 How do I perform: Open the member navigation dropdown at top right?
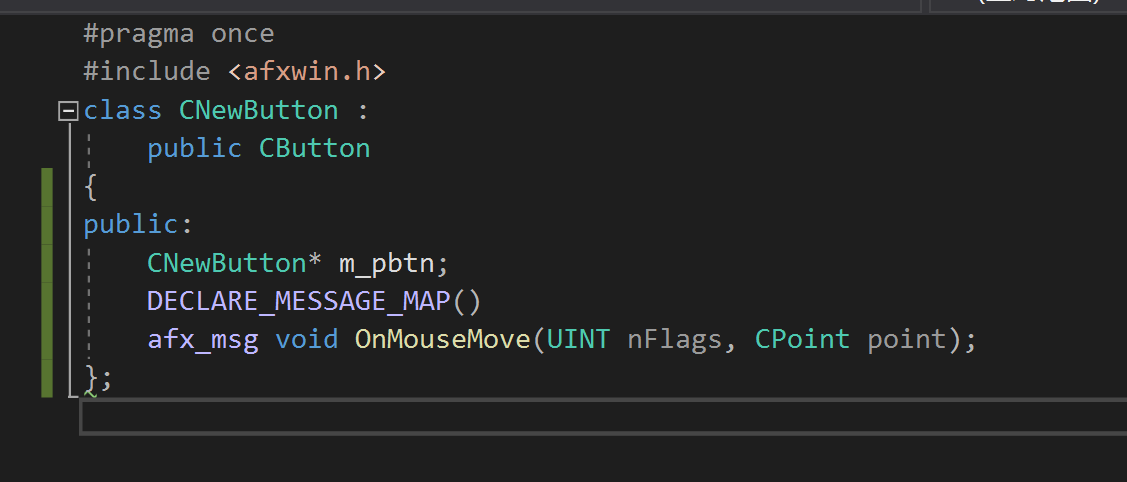click(x=1028, y=4)
